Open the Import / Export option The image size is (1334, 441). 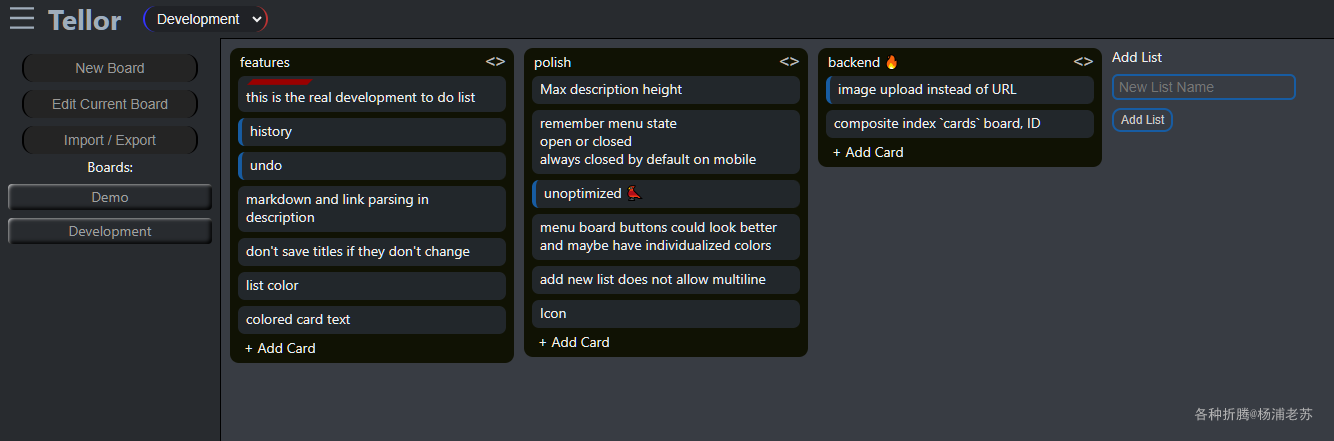click(x=110, y=140)
